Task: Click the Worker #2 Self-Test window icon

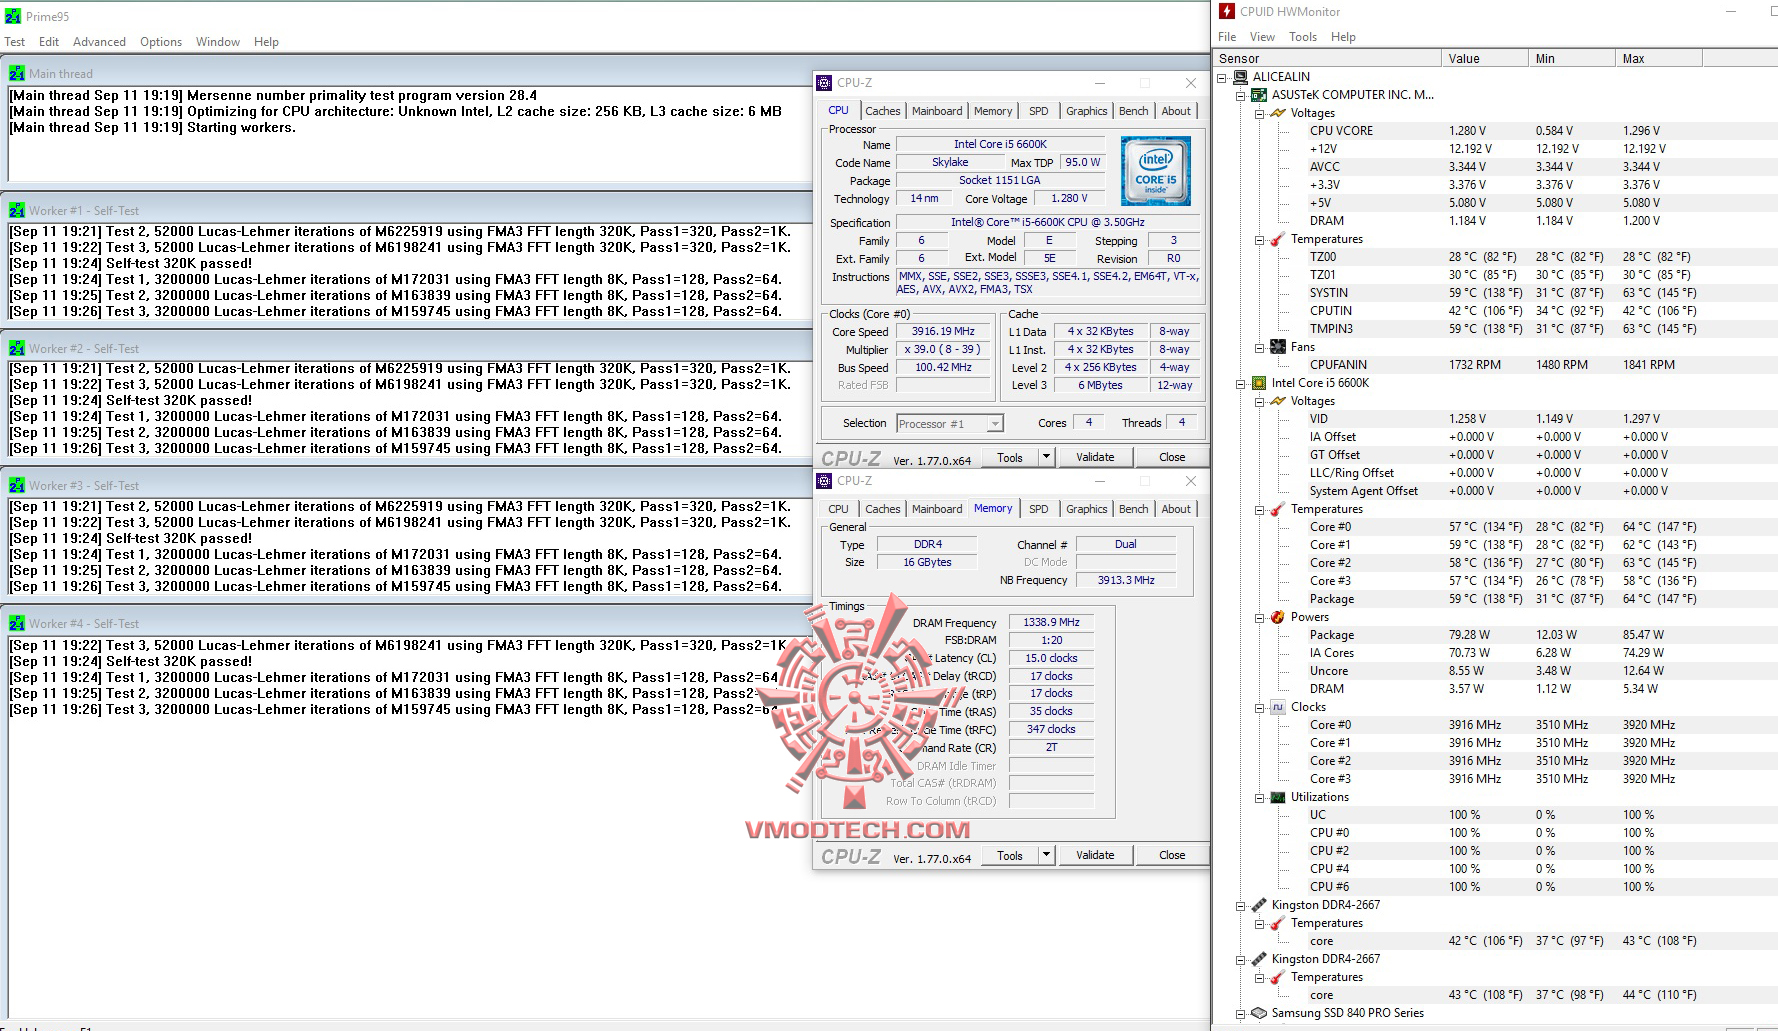Action: pos(17,348)
